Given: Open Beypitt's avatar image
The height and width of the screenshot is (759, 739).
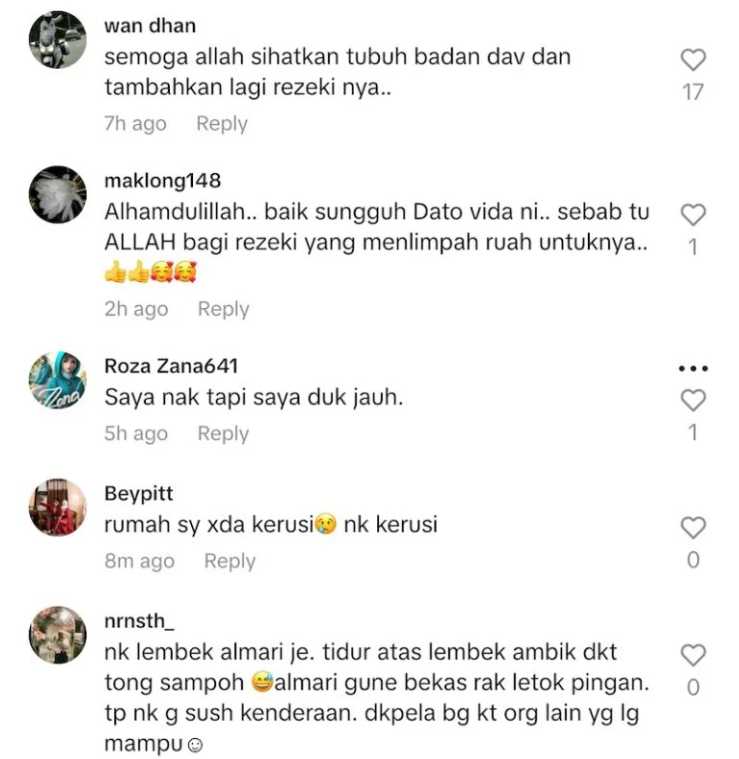Looking at the screenshot, I should tap(58, 507).
